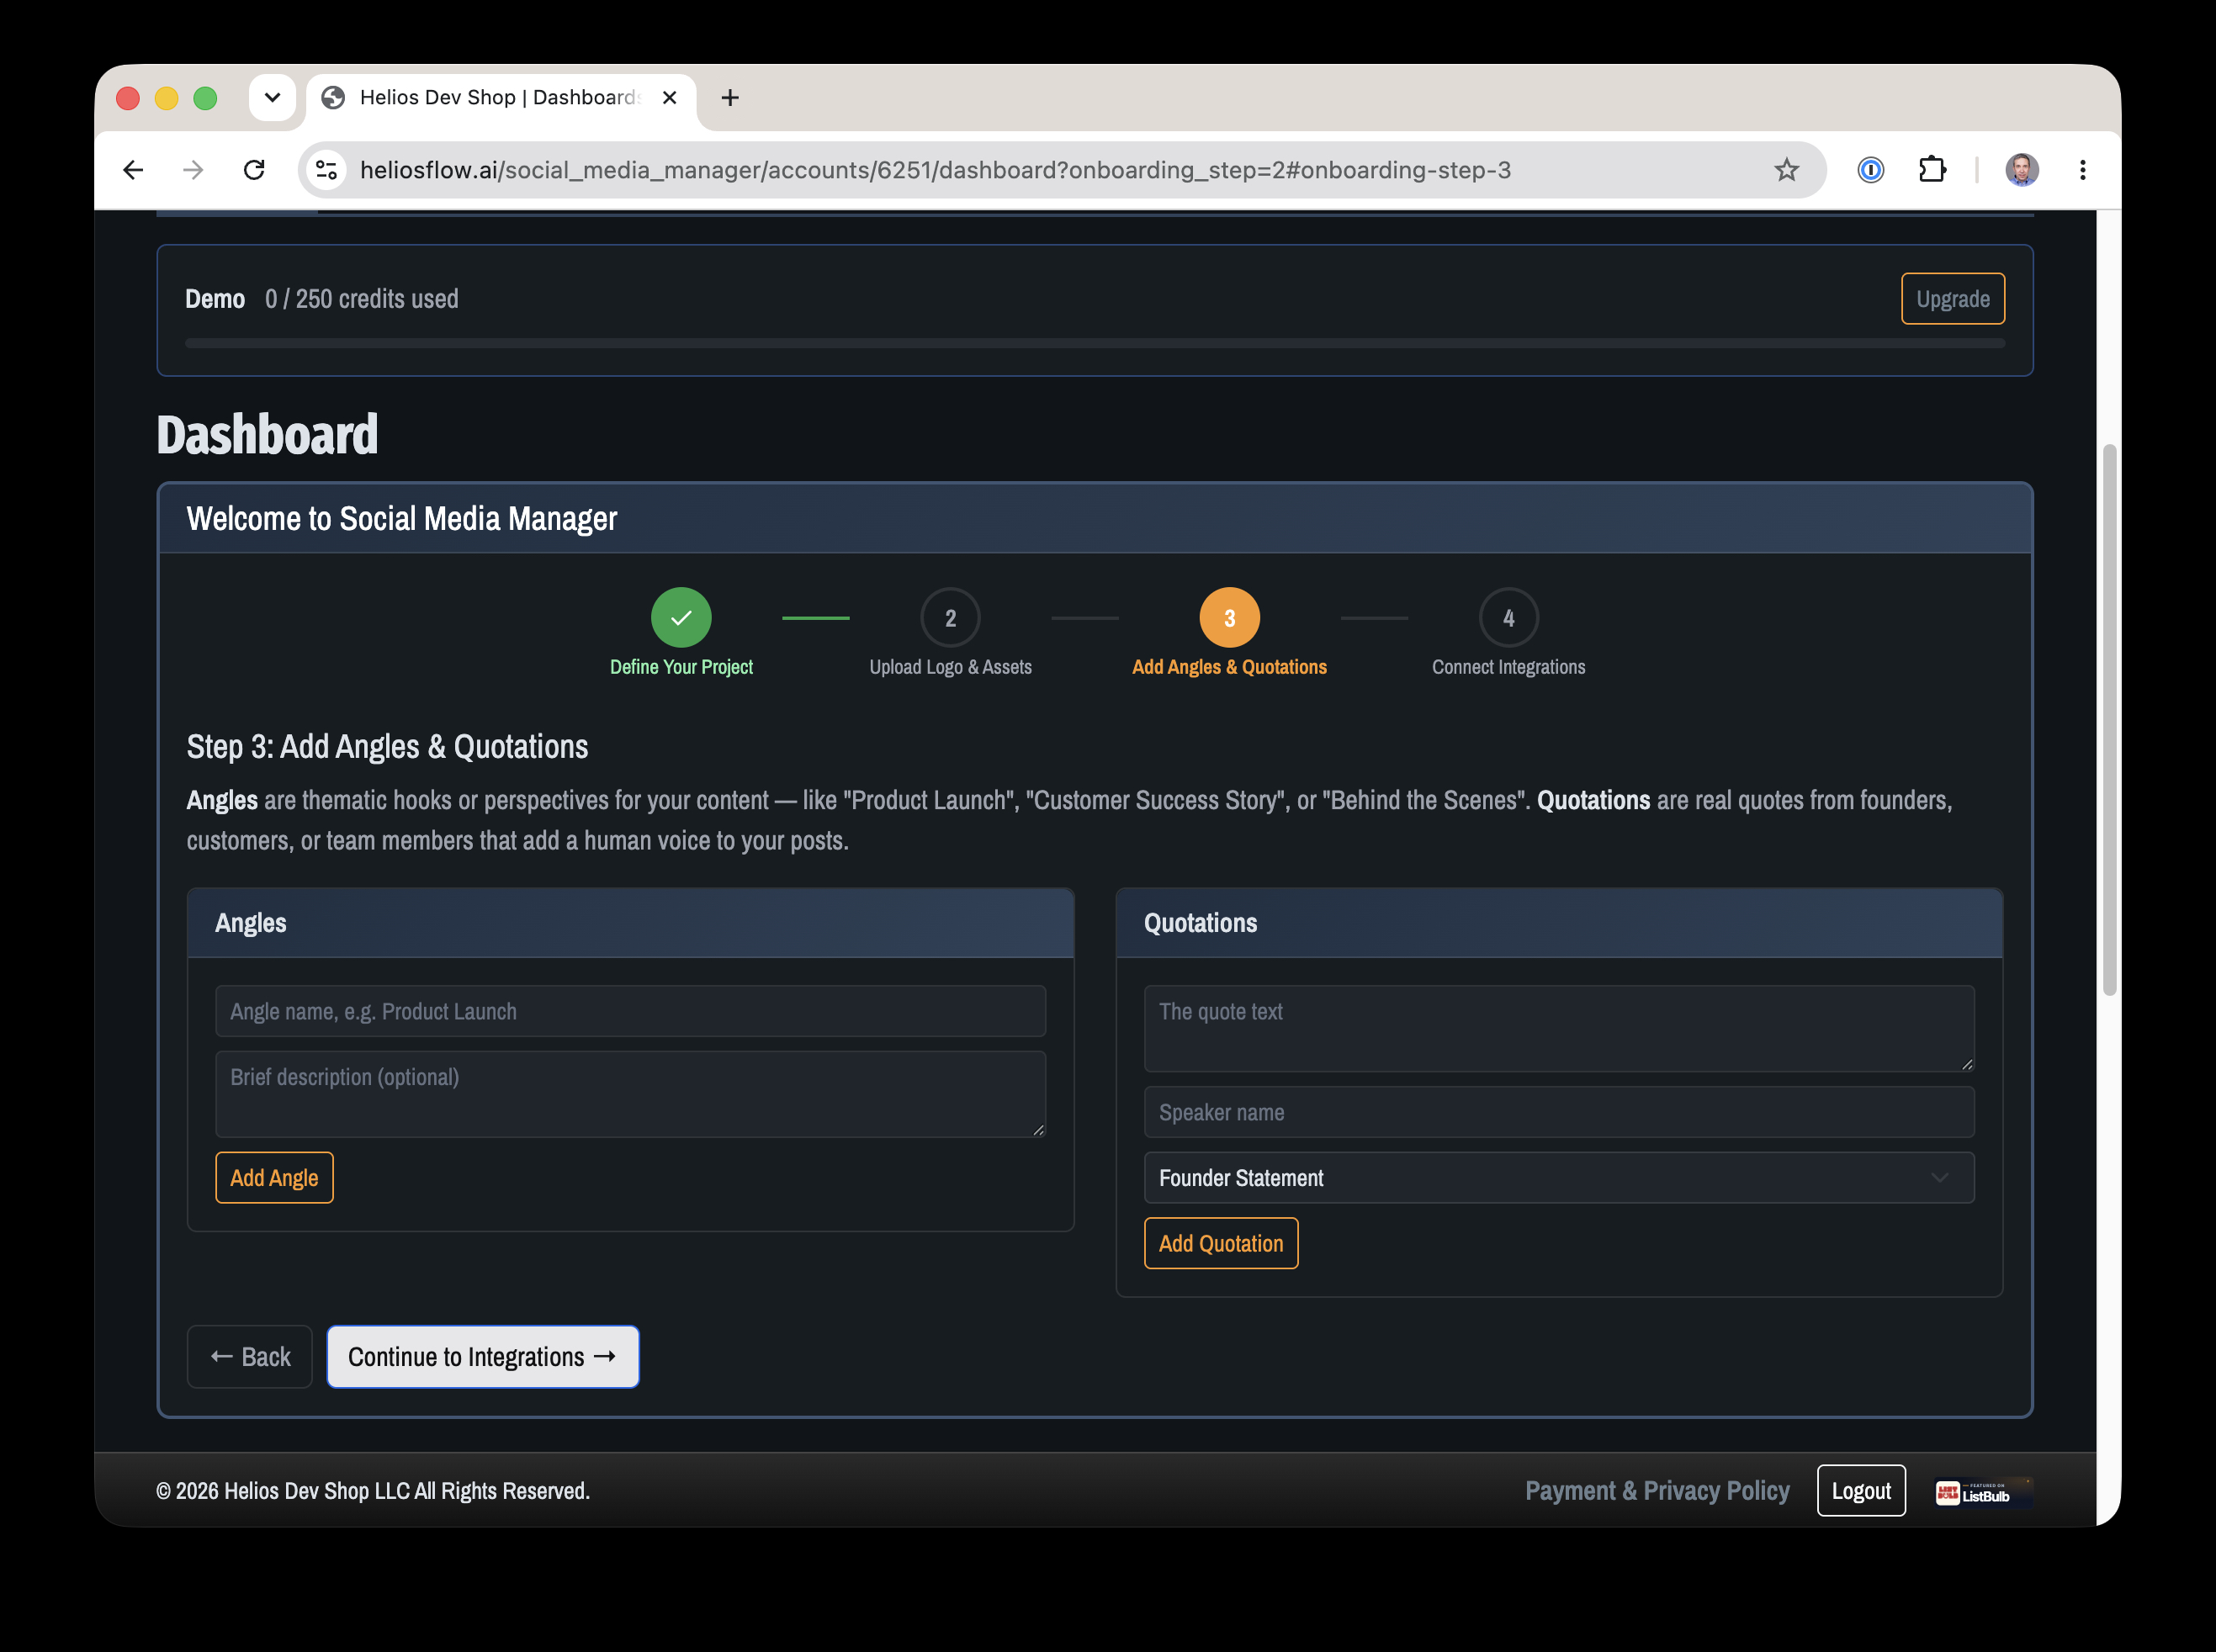Click the Demo plan label
The image size is (2216, 1652).
[215, 299]
